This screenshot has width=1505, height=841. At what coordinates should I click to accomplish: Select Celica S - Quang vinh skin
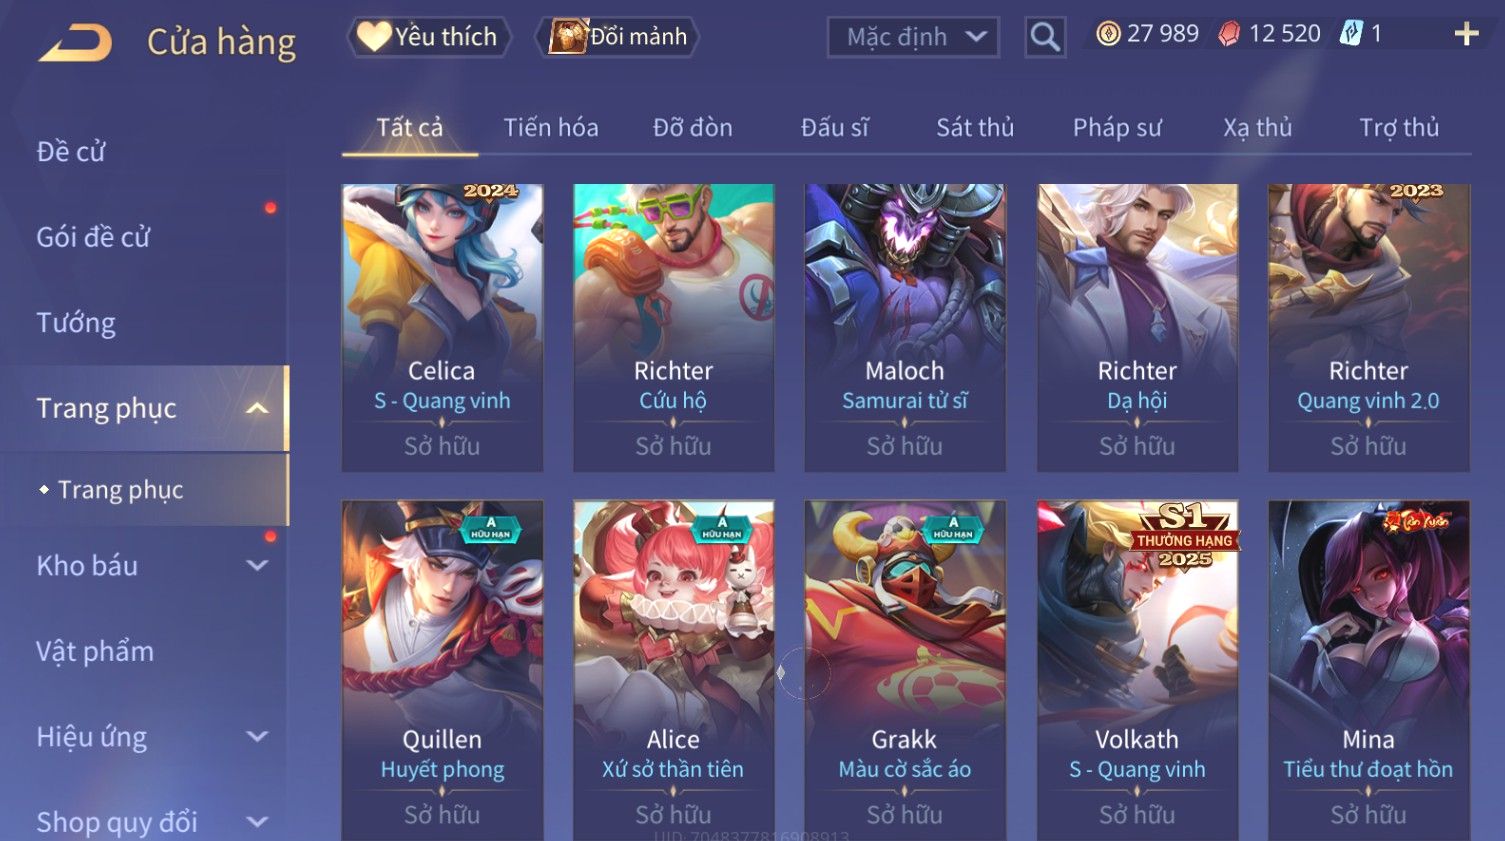point(442,327)
